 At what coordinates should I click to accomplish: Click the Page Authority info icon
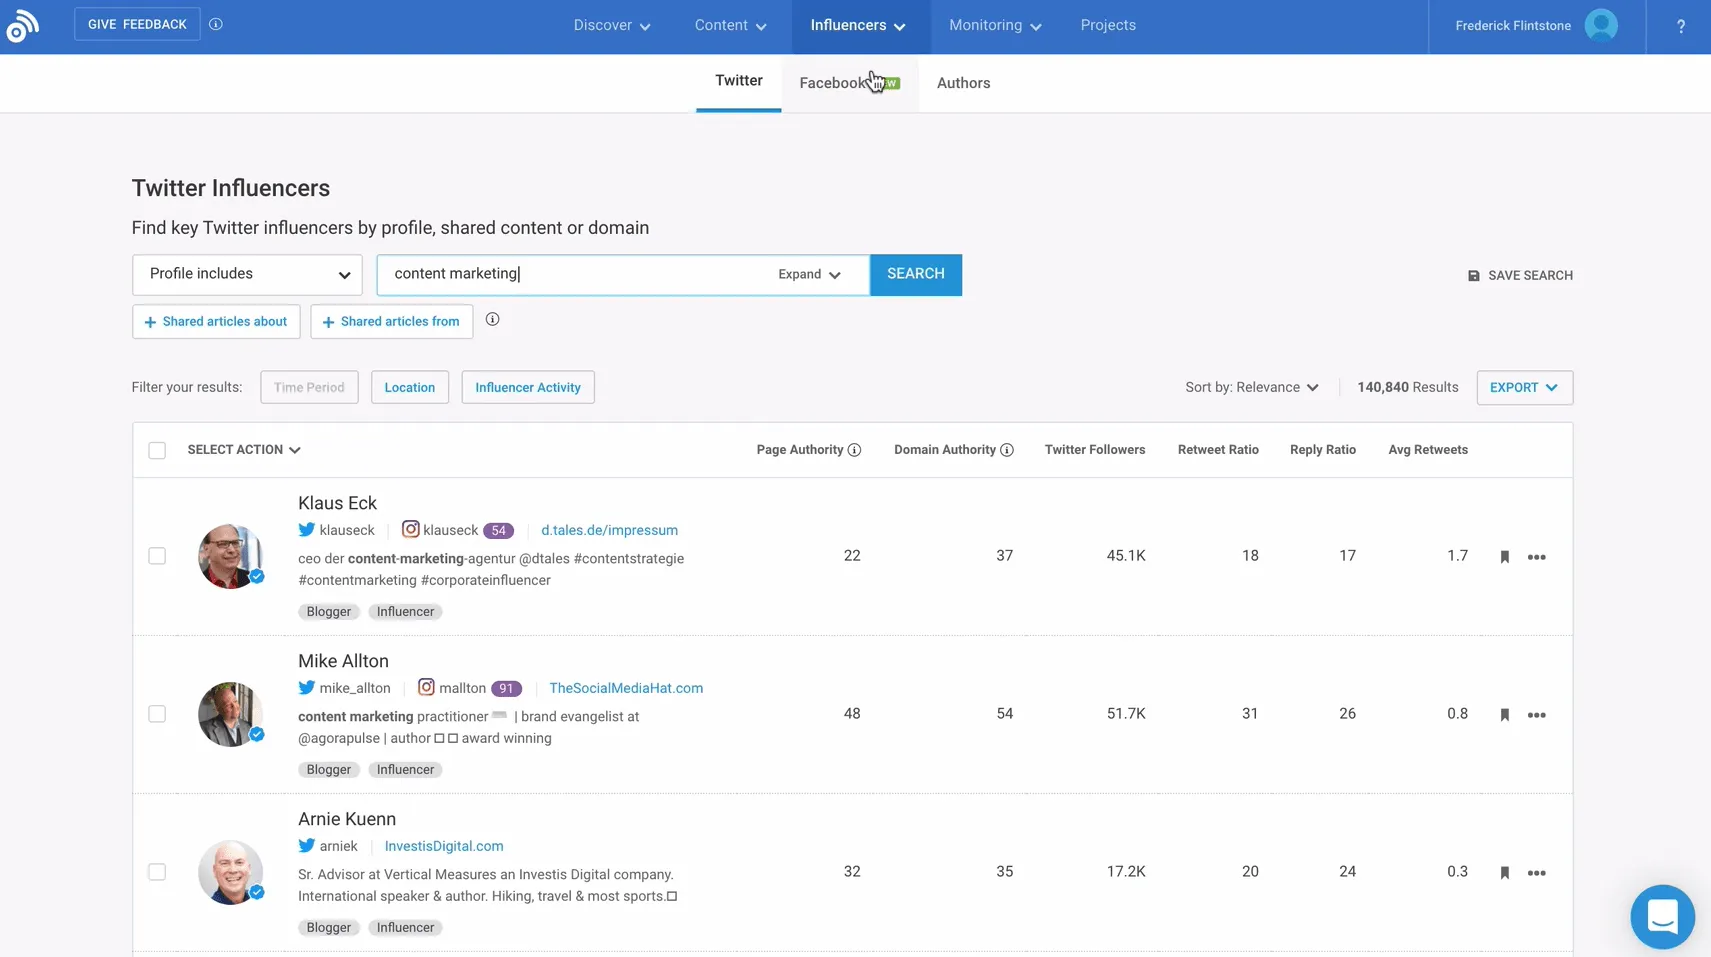pos(854,450)
